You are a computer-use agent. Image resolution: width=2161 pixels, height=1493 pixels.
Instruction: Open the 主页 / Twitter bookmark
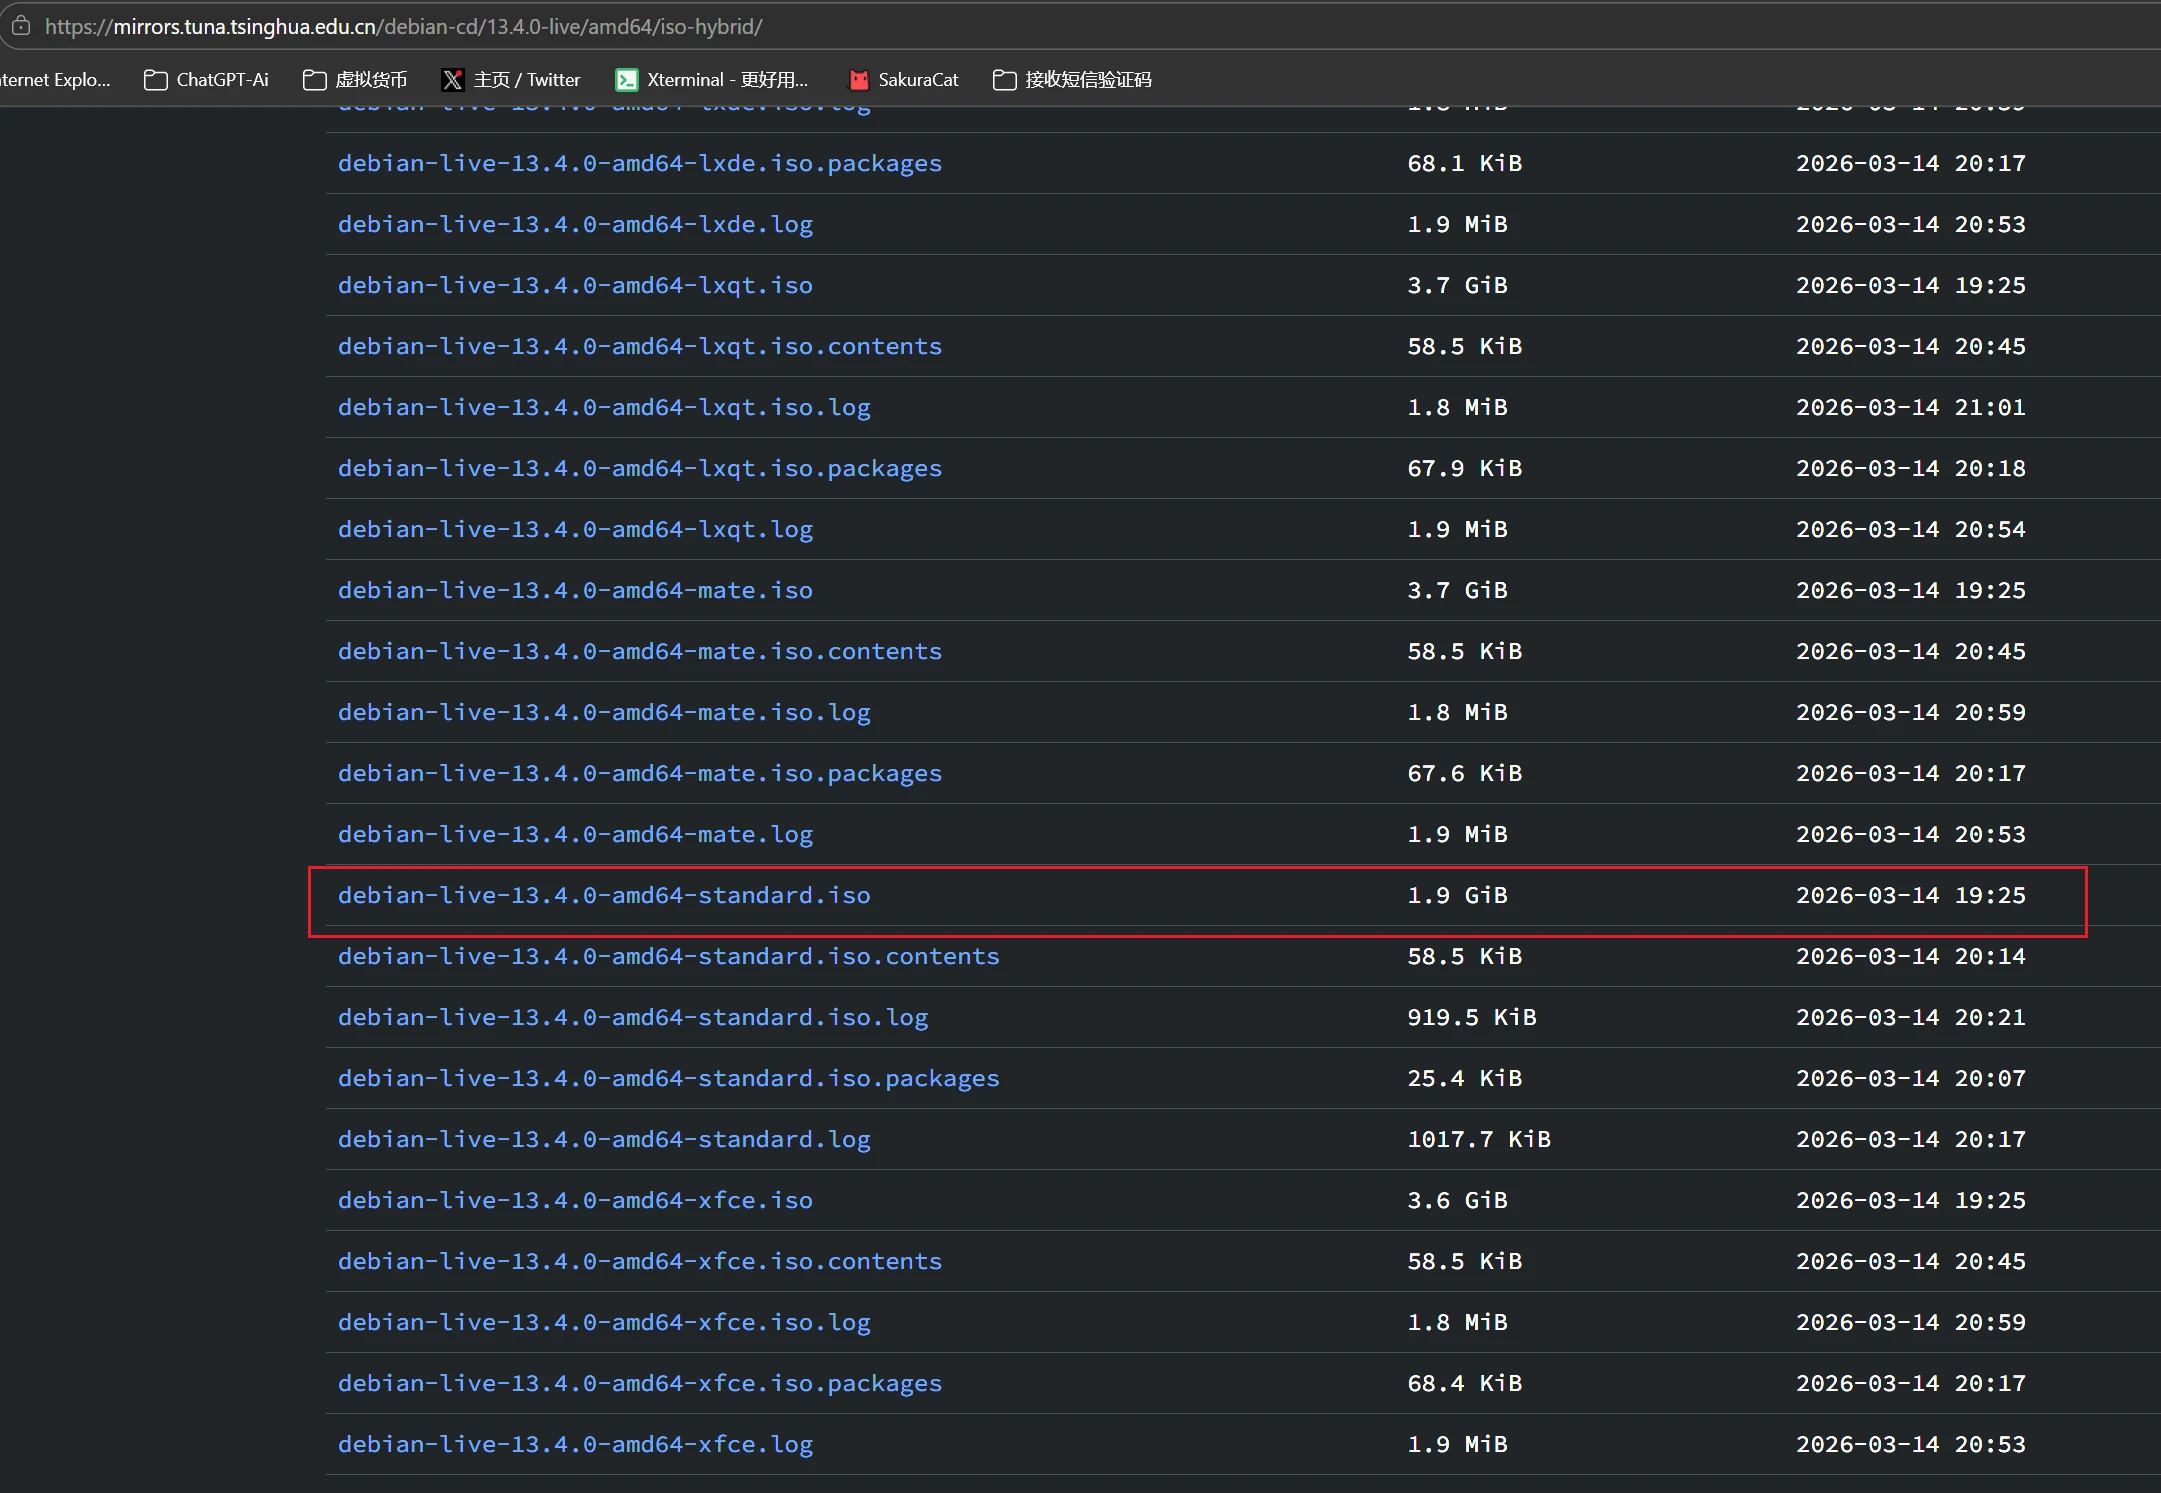tap(511, 80)
